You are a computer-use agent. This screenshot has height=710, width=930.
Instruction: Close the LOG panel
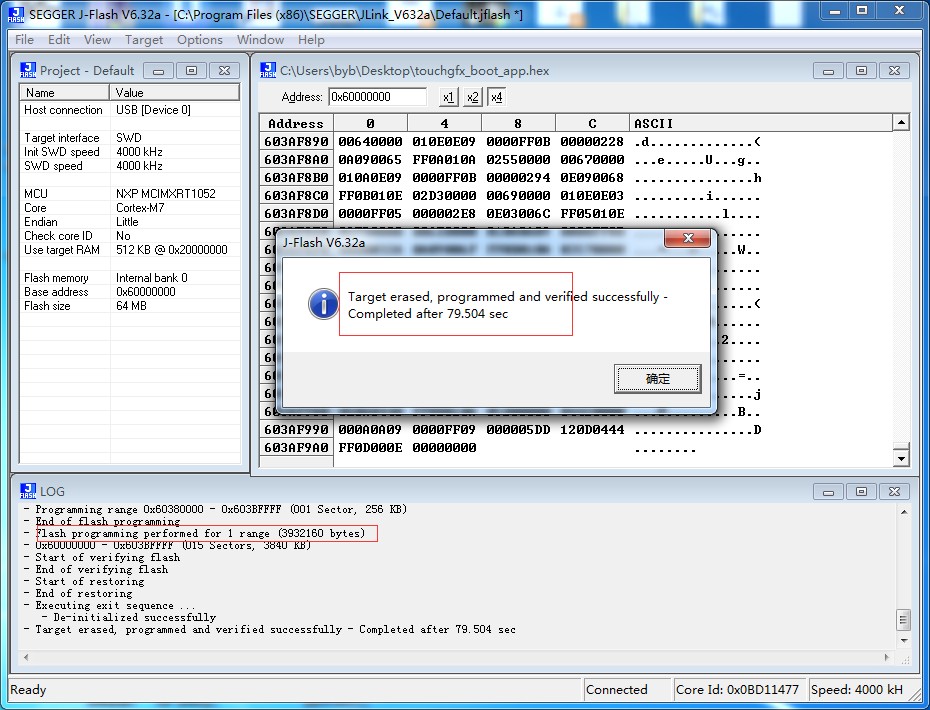click(x=894, y=491)
